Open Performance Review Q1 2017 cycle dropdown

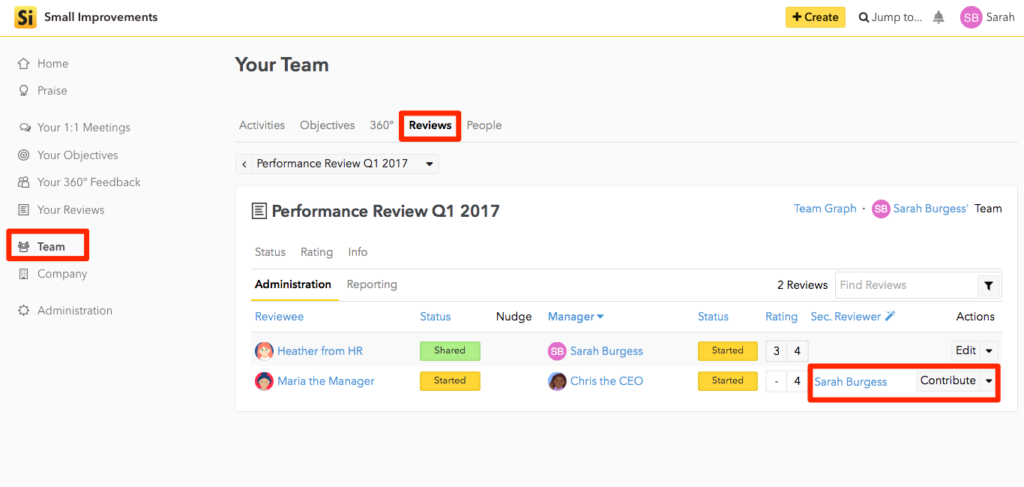pyautogui.click(x=345, y=164)
